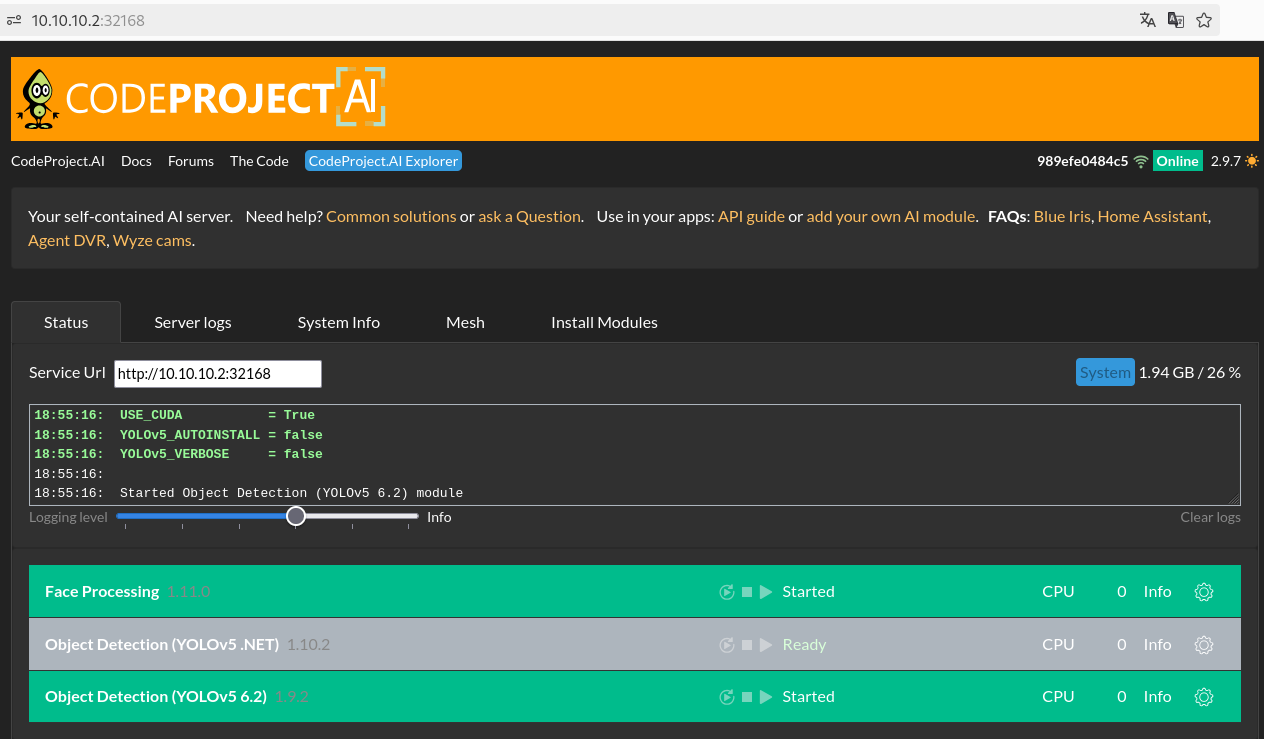Image resolution: width=1264 pixels, height=739 pixels.
Task: Open Face Processing settings gear
Action: click(1204, 592)
